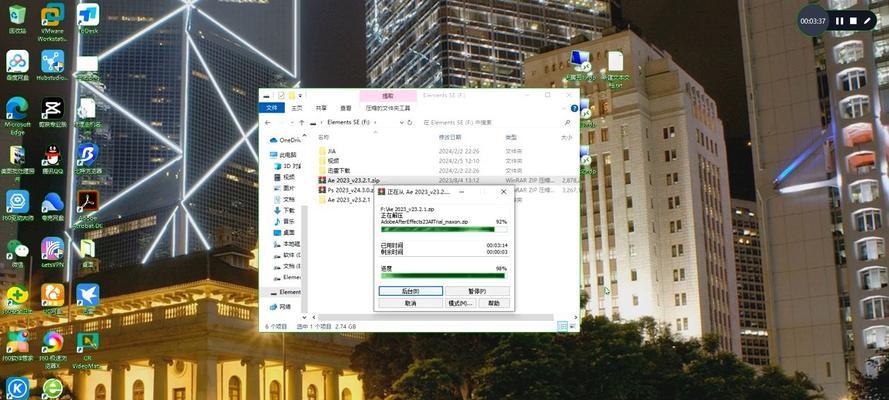This screenshot has height=400, width=889.
Task: Click the Explorer help question mark icon
Action: tap(574, 108)
